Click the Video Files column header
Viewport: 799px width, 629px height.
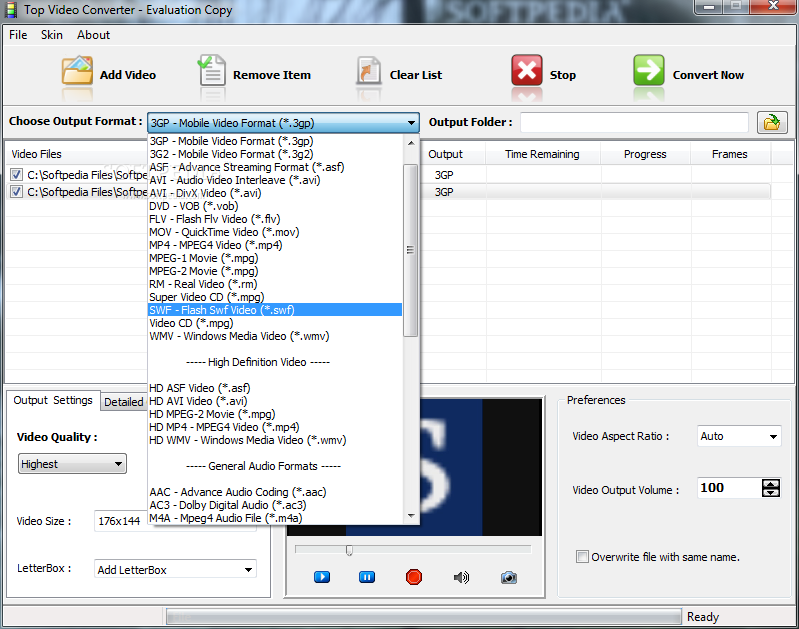76,154
